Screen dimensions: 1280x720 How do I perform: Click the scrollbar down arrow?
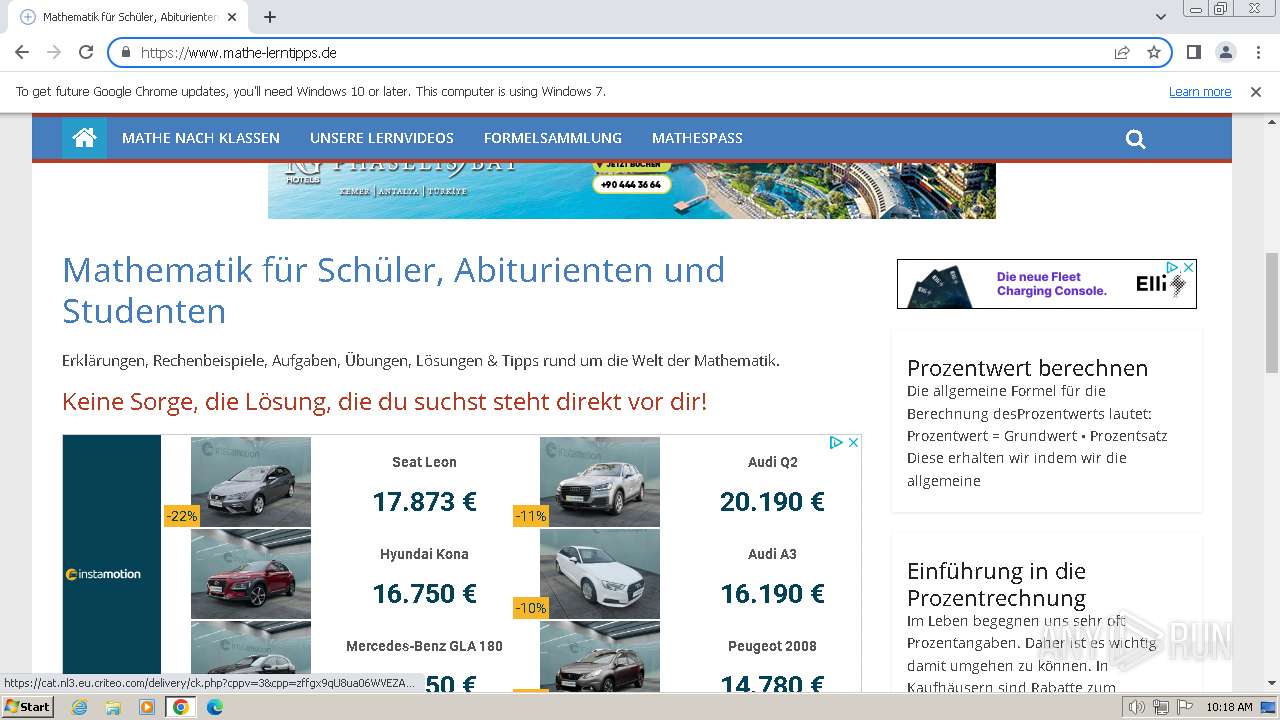[x=1271, y=683]
